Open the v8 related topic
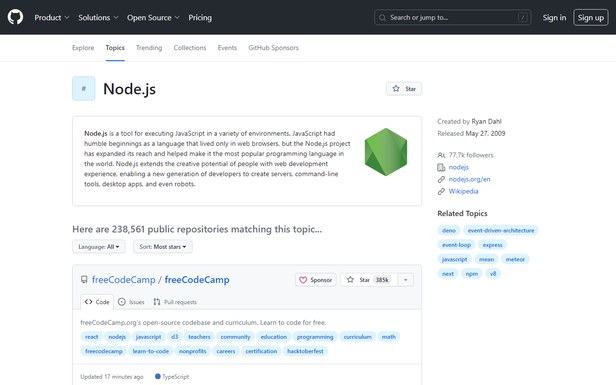This screenshot has width=616, height=385. 493,274
